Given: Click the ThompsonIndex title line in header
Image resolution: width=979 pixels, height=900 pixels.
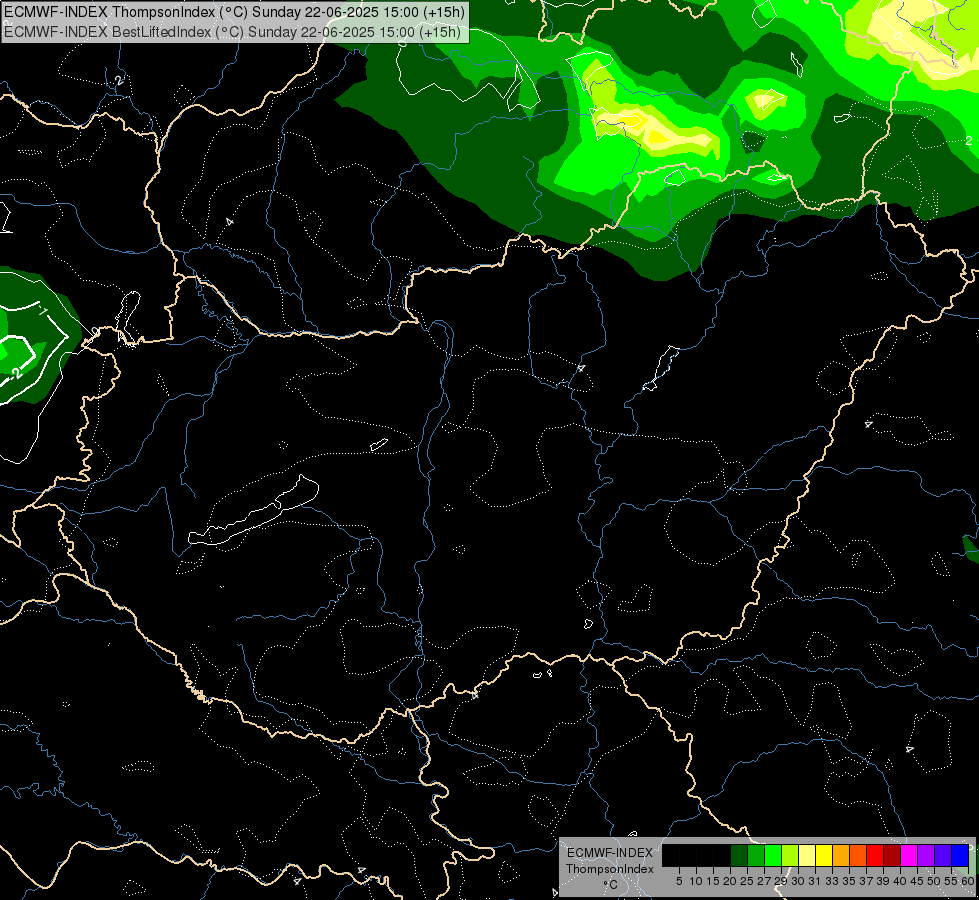Looking at the screenshot, I should [234, 12].
